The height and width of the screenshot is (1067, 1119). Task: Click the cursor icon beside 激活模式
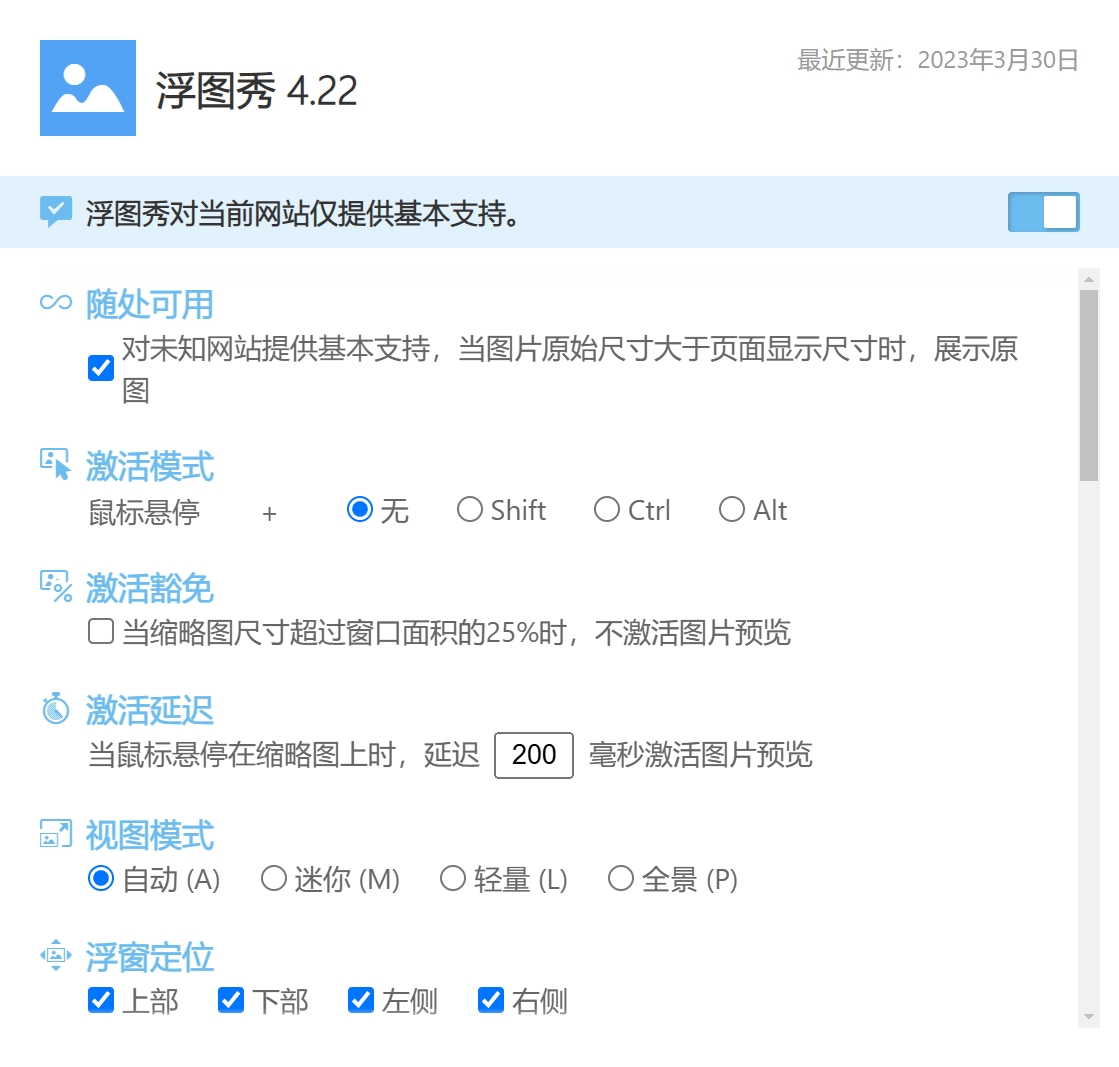coord(54,465)
